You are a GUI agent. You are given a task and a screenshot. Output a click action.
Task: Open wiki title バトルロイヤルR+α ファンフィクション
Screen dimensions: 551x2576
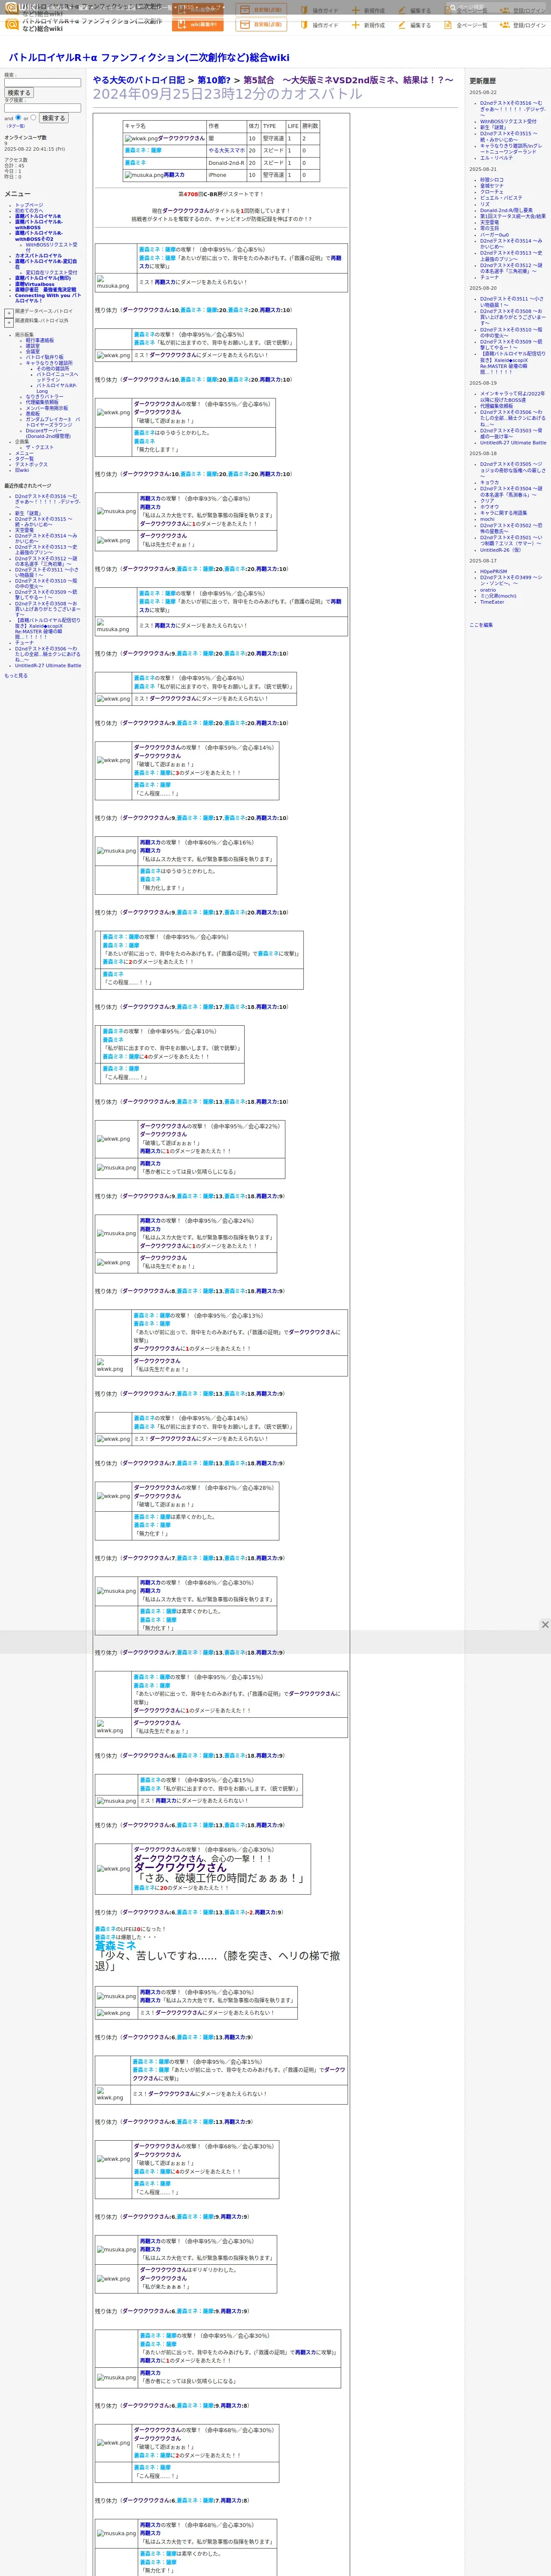[x=149, y=58]
